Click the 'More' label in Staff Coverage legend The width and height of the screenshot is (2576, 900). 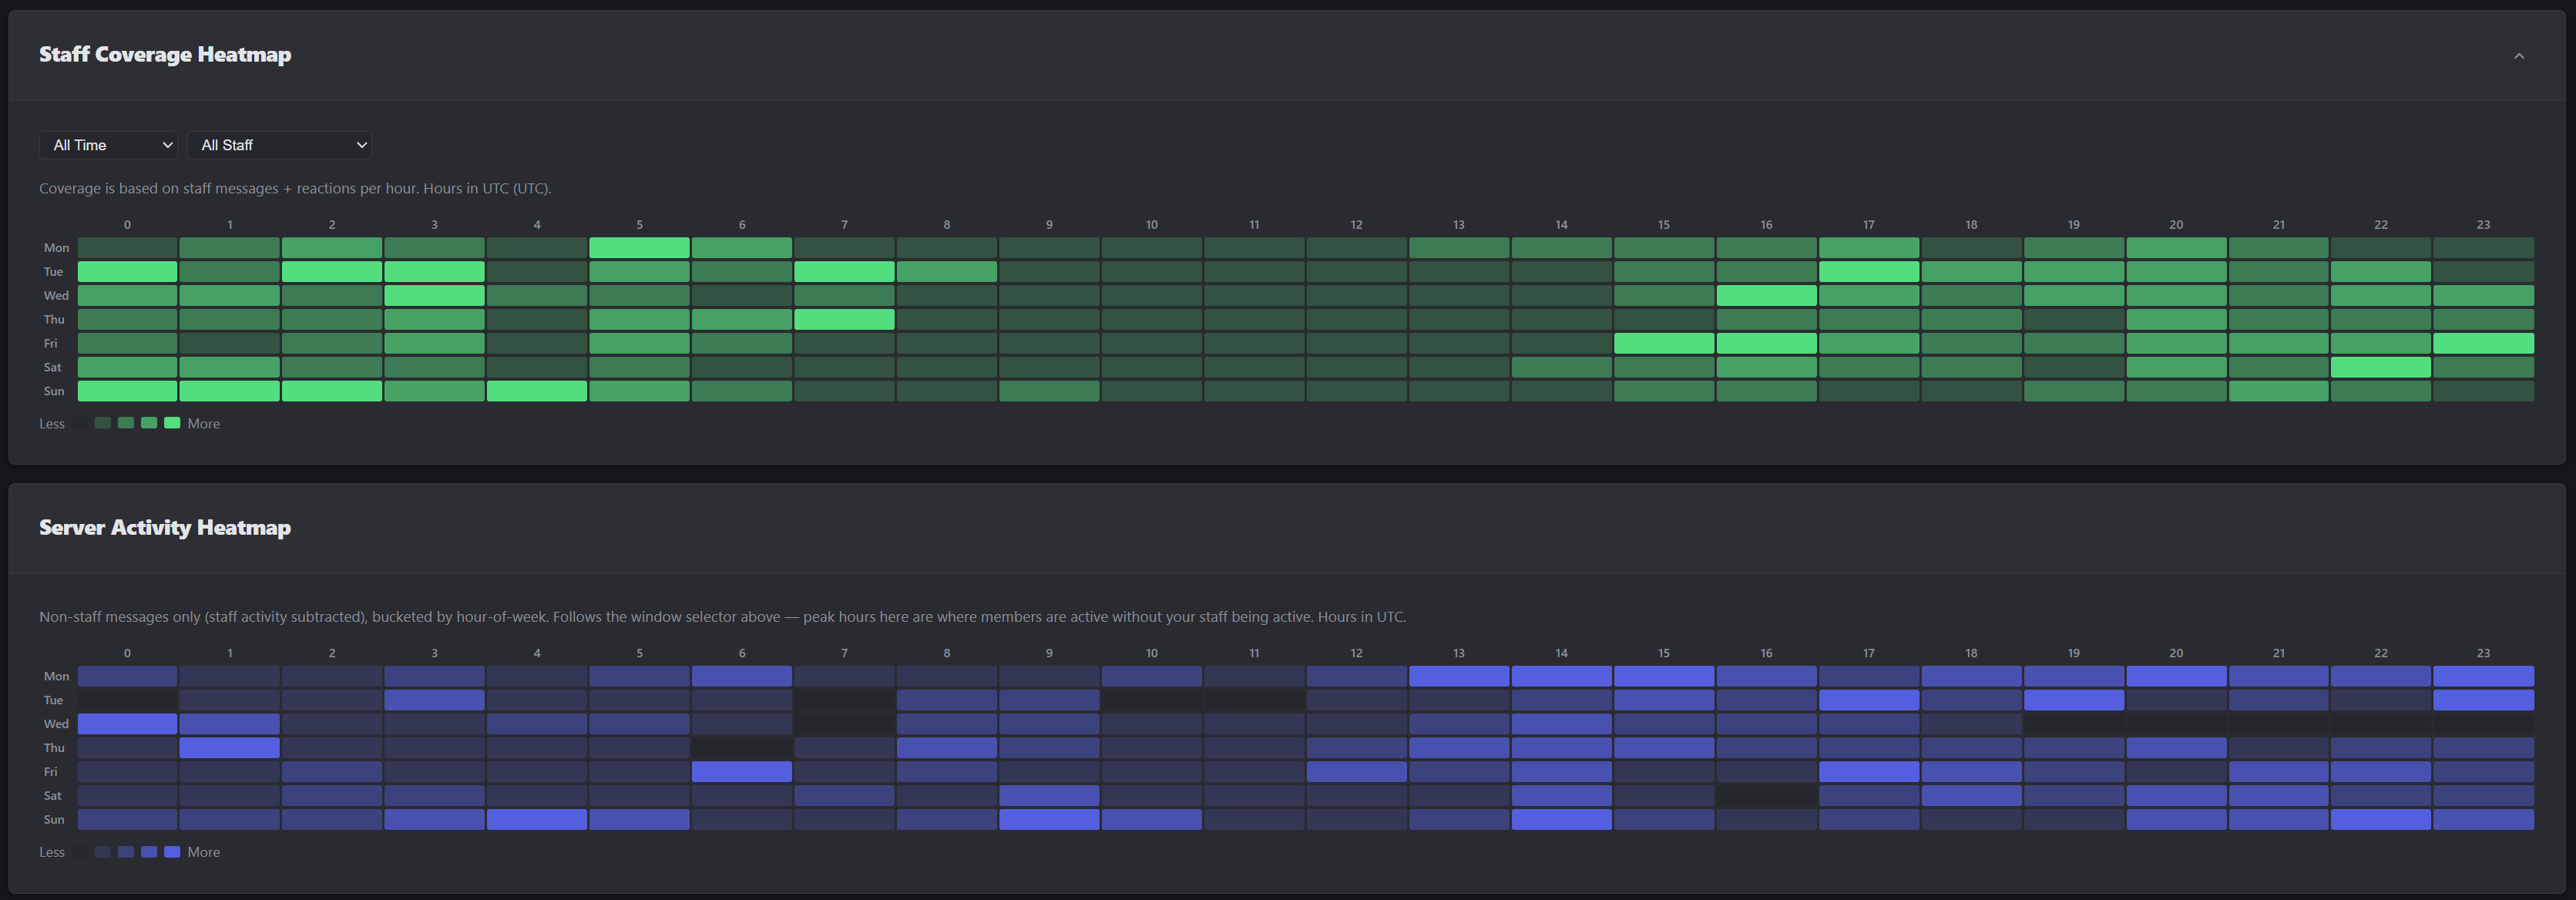(204, 424)
